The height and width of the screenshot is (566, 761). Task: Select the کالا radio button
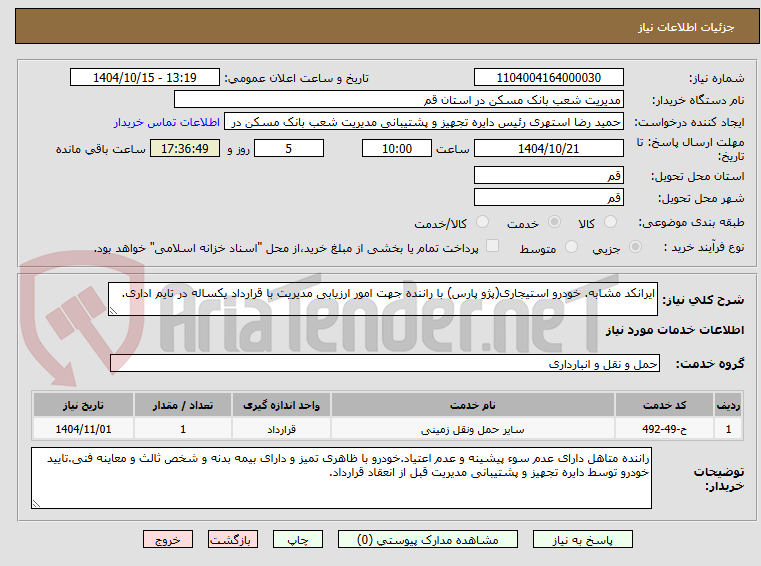610,222
